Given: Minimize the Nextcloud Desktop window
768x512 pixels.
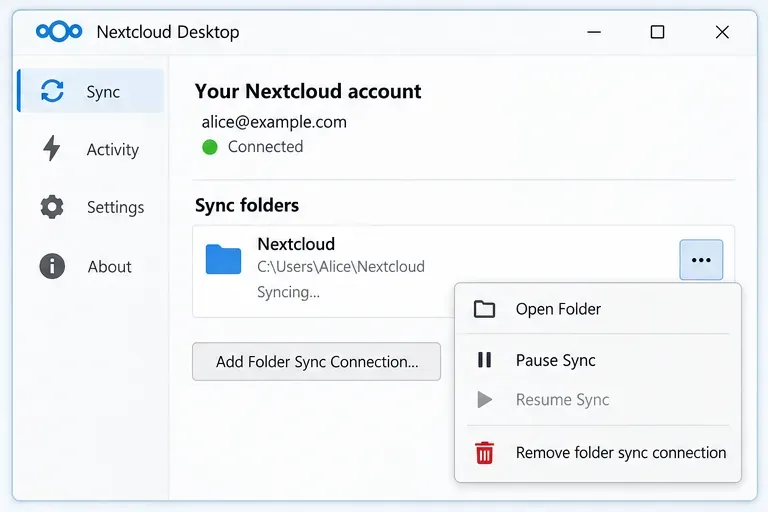Looking at the screenshot, I should (594, 32).
